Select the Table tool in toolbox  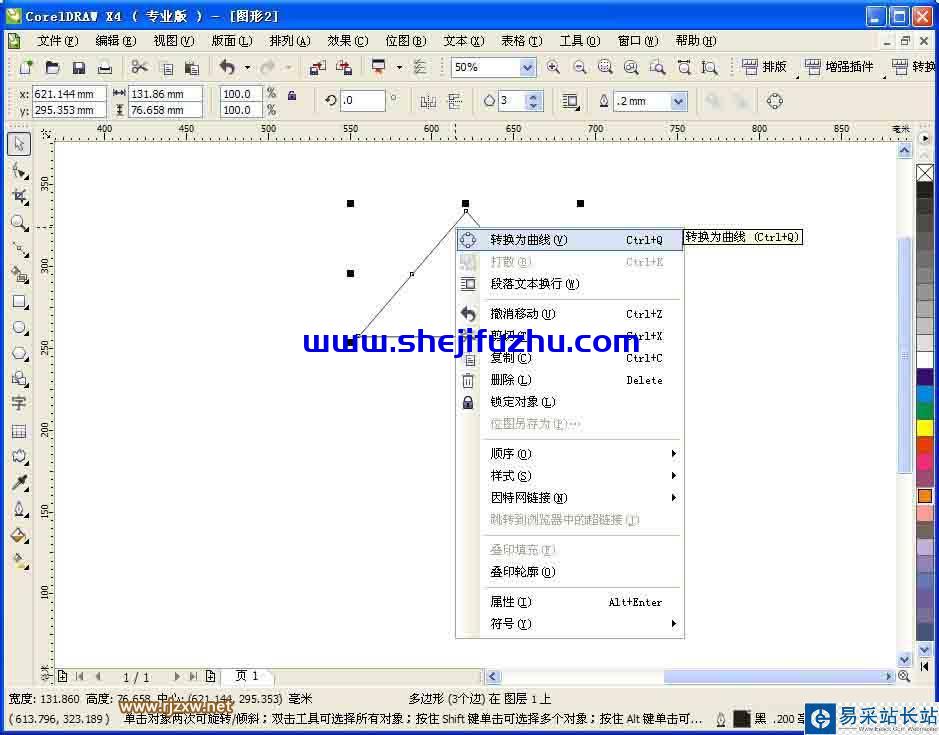point(19,431)
